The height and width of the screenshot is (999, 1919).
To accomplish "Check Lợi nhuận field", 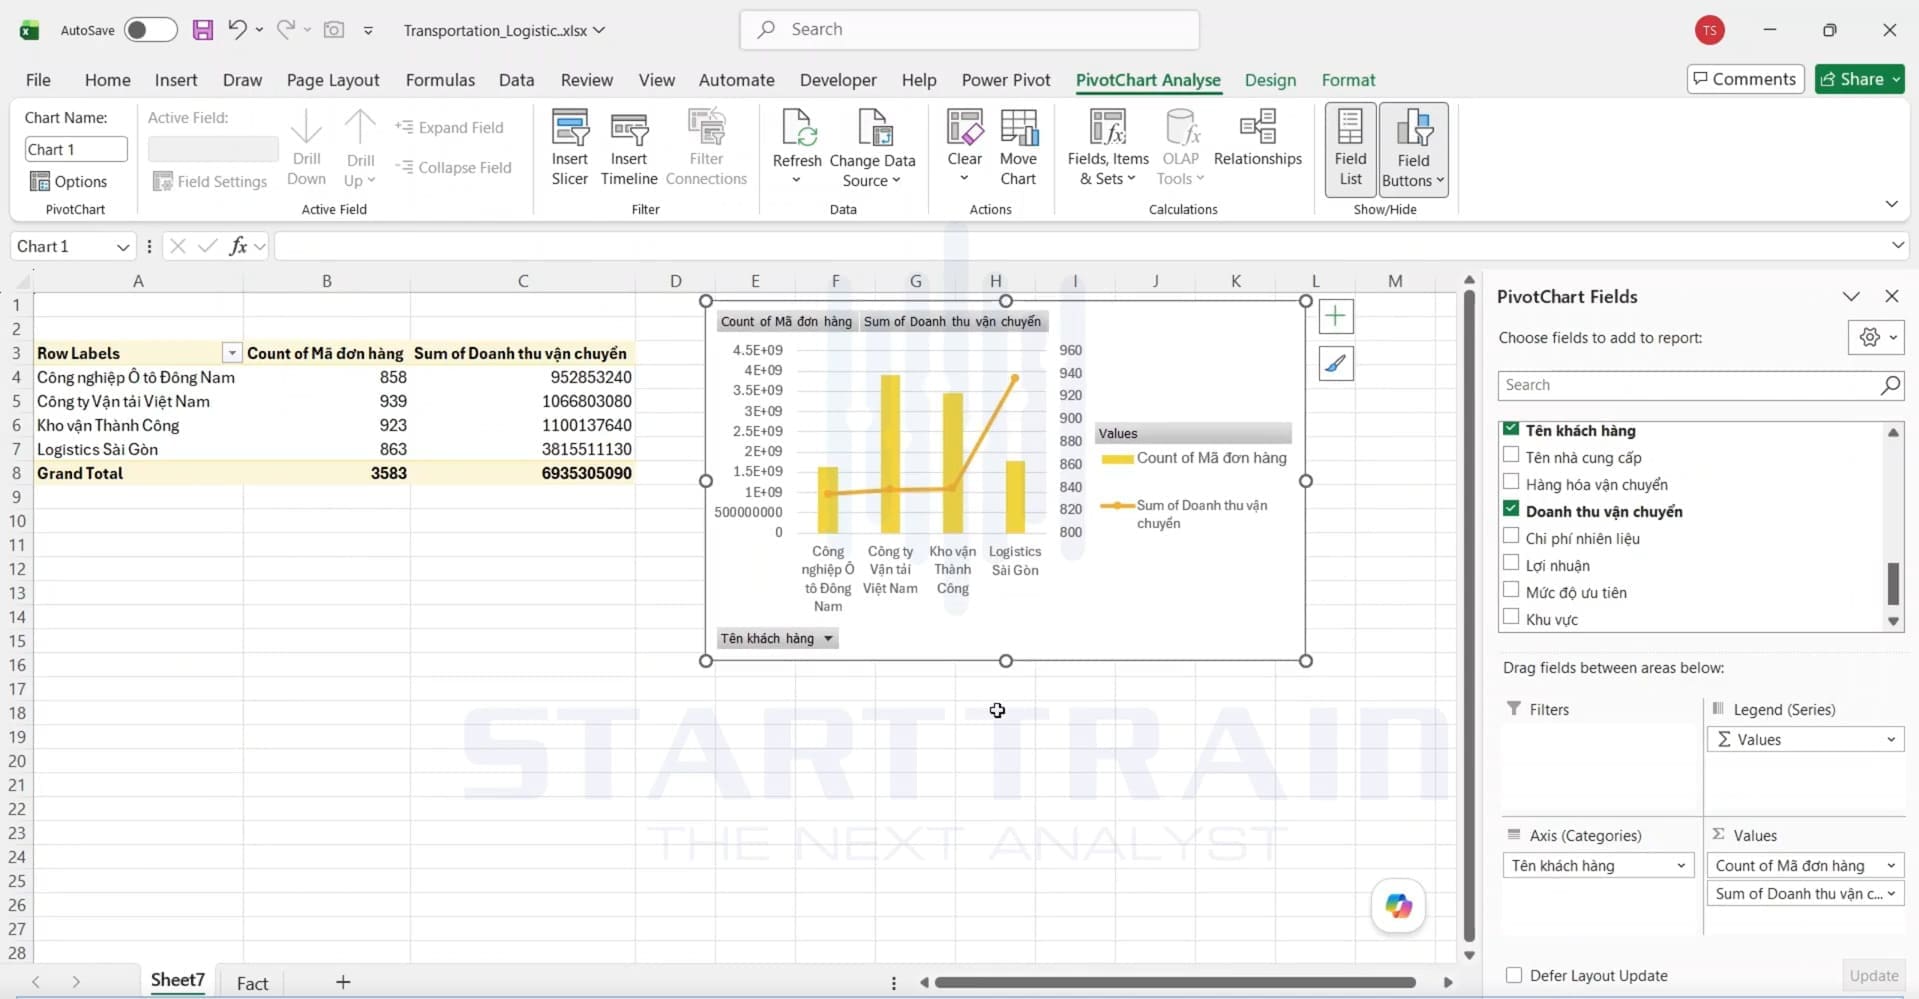I will 1511,563.
